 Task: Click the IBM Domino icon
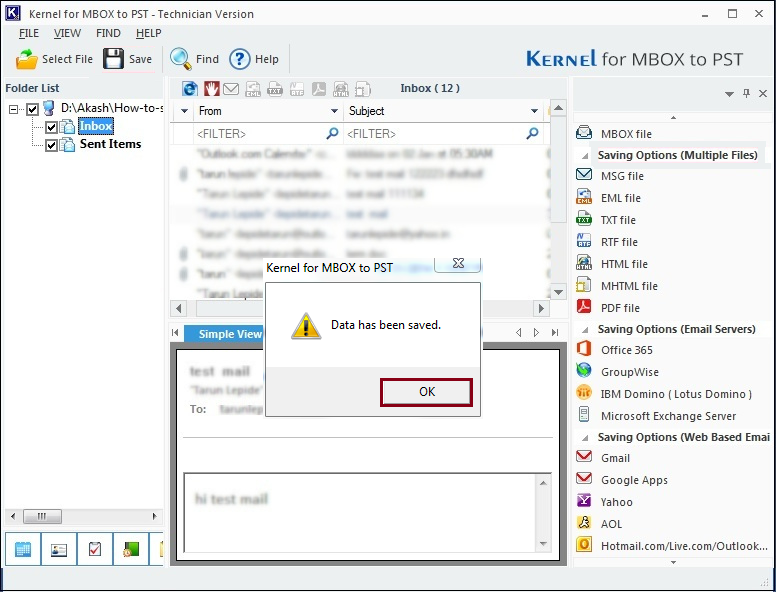click(584, 393)
